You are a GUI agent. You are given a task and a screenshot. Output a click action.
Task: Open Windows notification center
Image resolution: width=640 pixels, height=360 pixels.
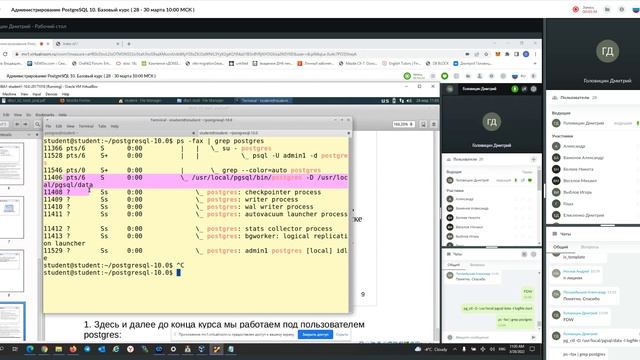532,349
